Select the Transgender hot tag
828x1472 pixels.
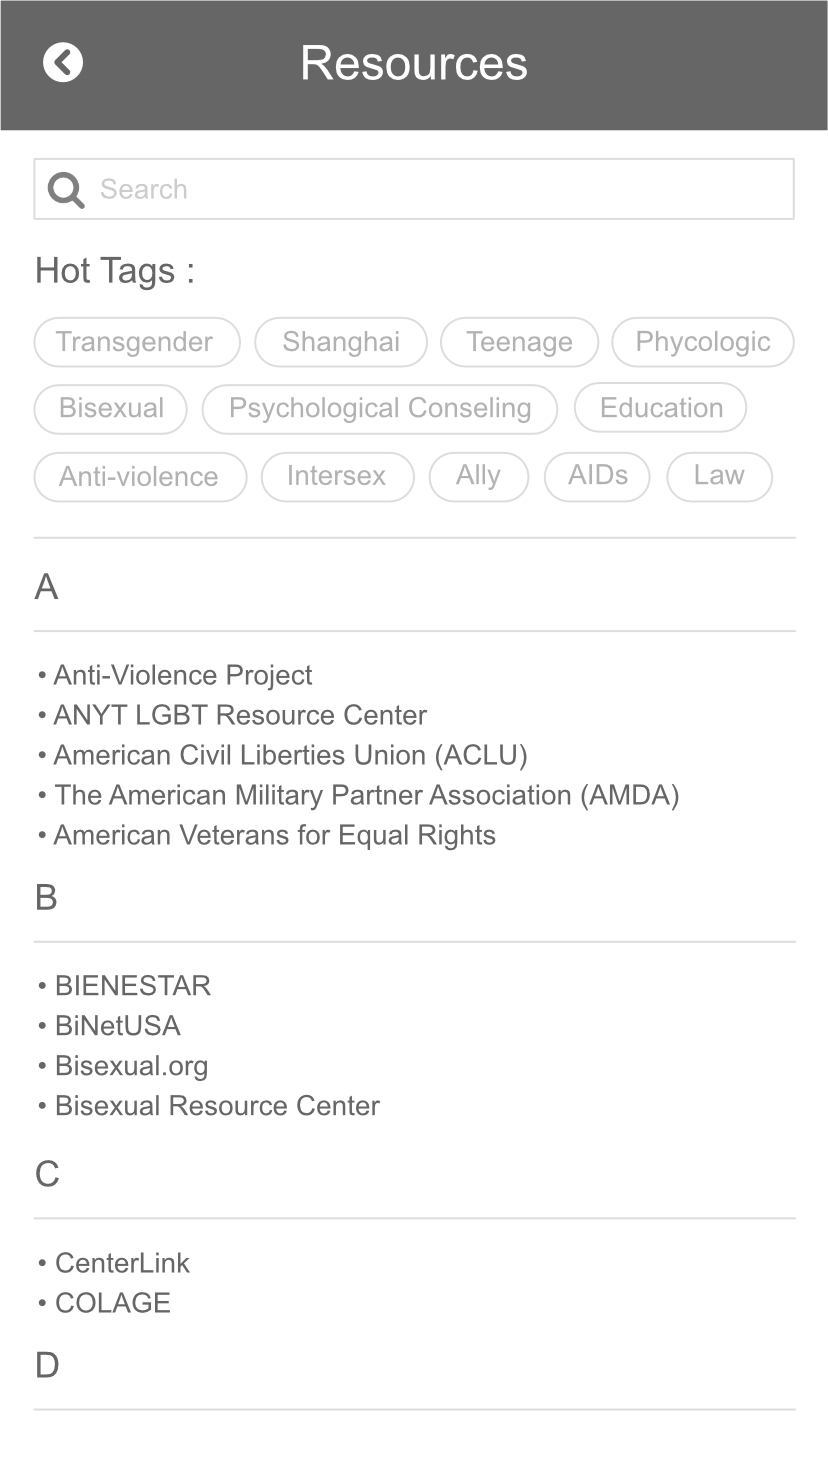[136, 342]
